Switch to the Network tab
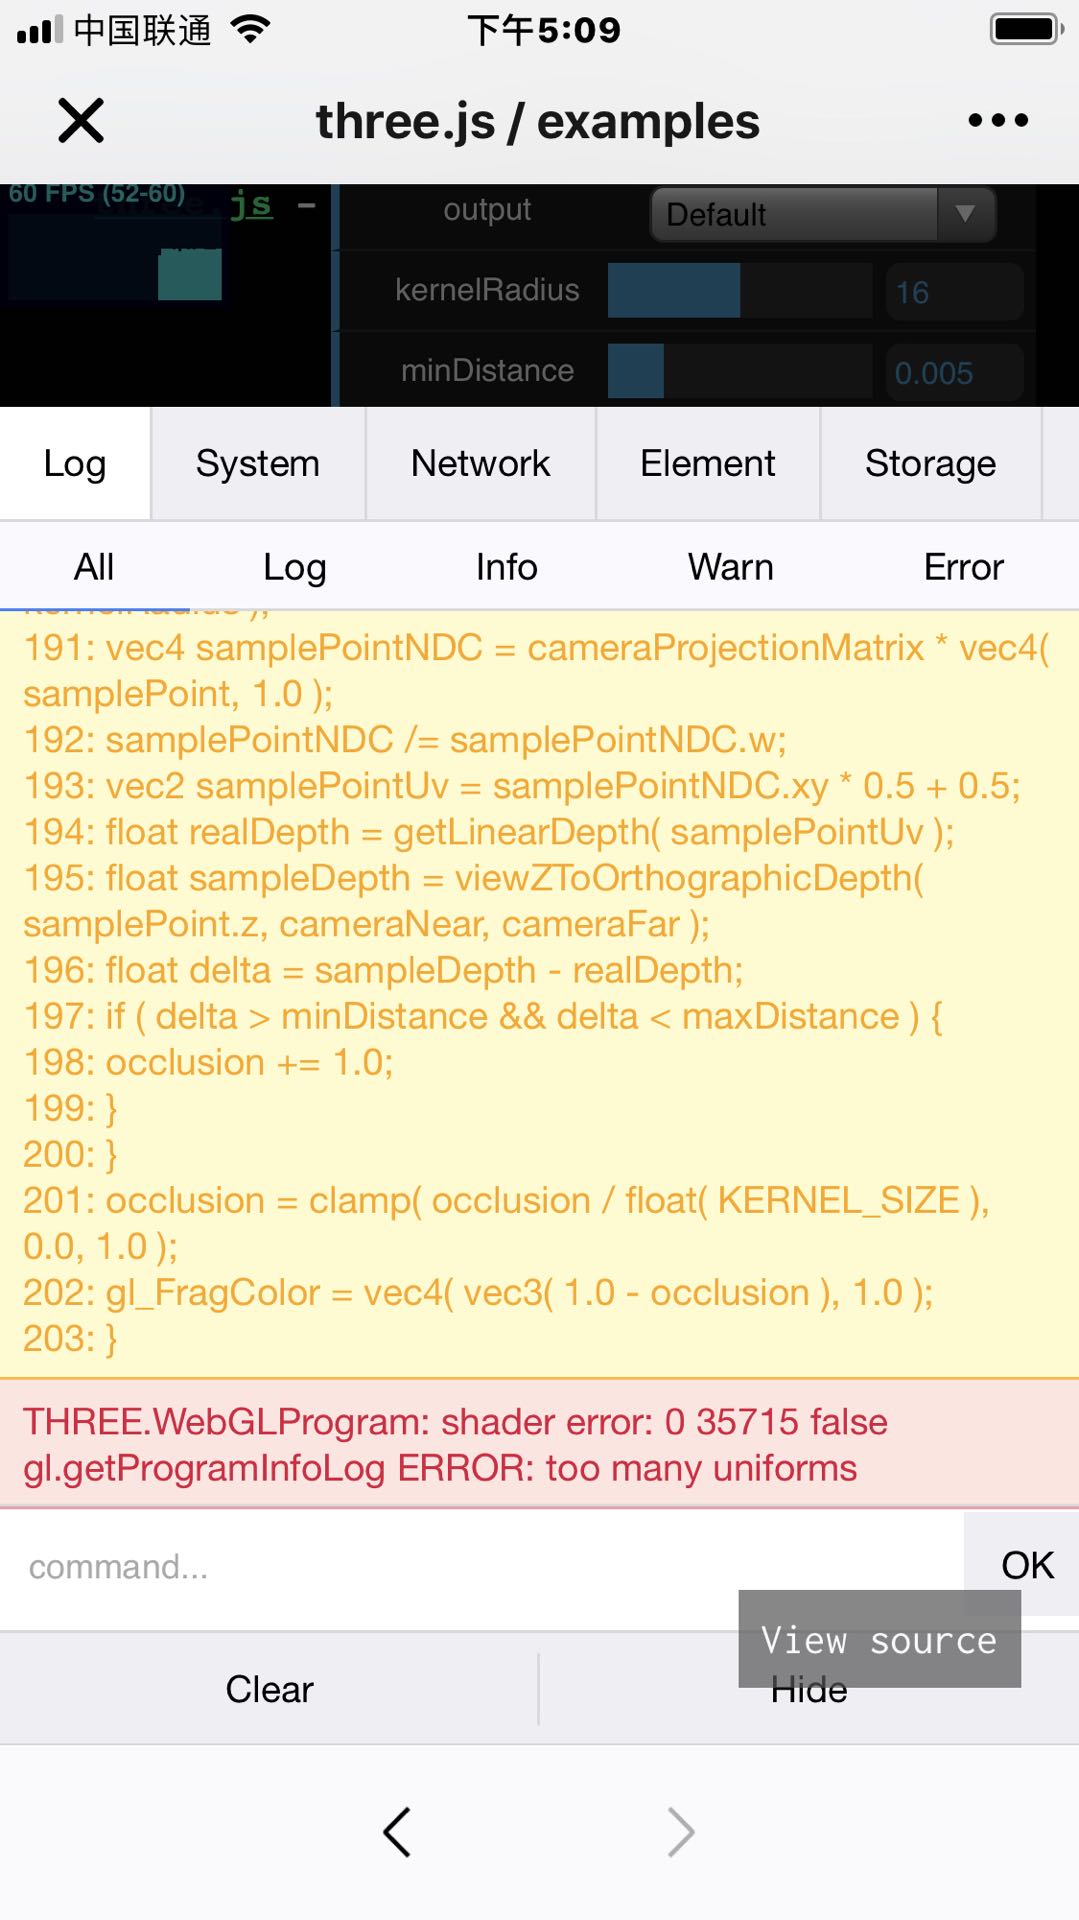 479,463
